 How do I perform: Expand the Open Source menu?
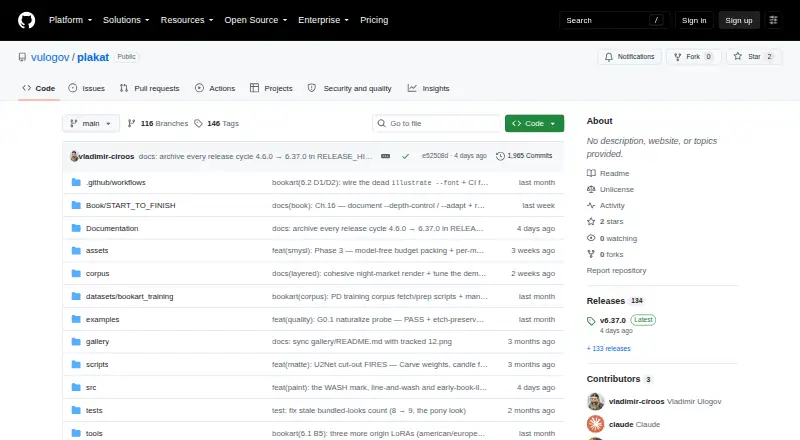[256, 20]
